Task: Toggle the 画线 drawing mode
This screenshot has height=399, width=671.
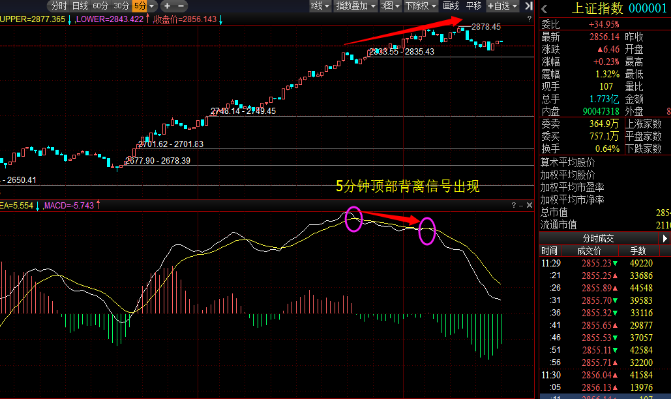Action: (x=451, y=6)
